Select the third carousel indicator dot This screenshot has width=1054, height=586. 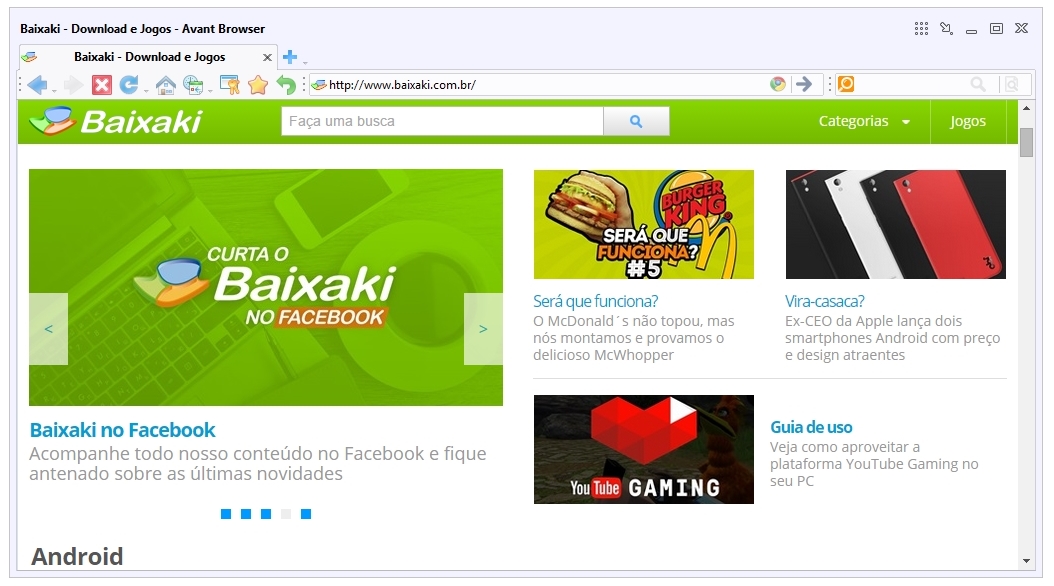point(266,514)
